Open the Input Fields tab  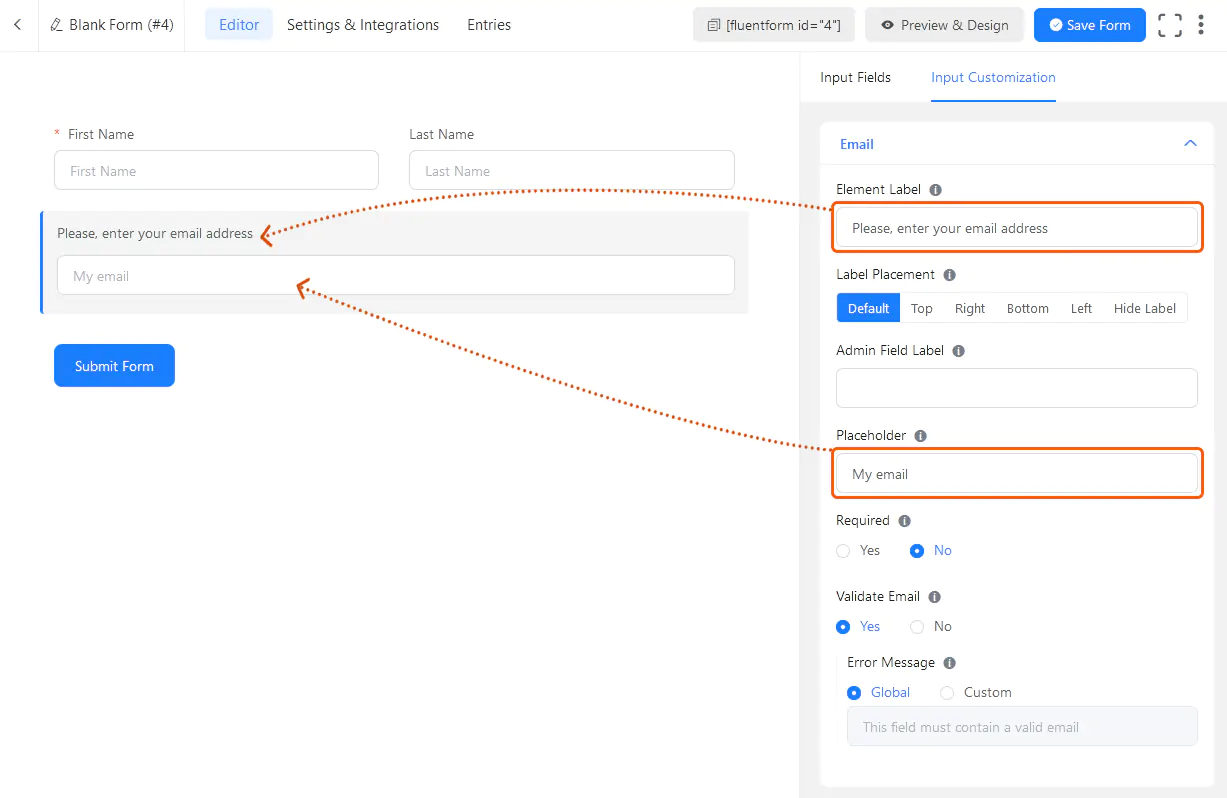(x=855, y=77)
